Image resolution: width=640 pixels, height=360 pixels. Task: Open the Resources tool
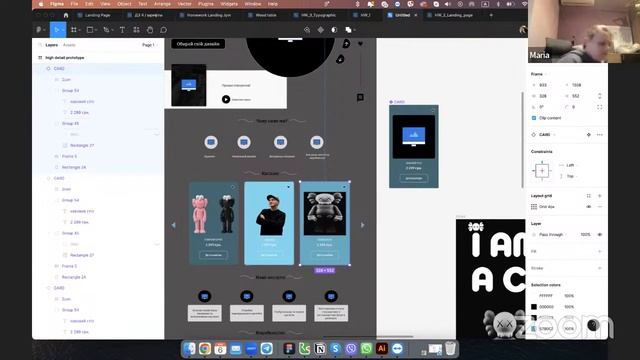tap(136, 30)
